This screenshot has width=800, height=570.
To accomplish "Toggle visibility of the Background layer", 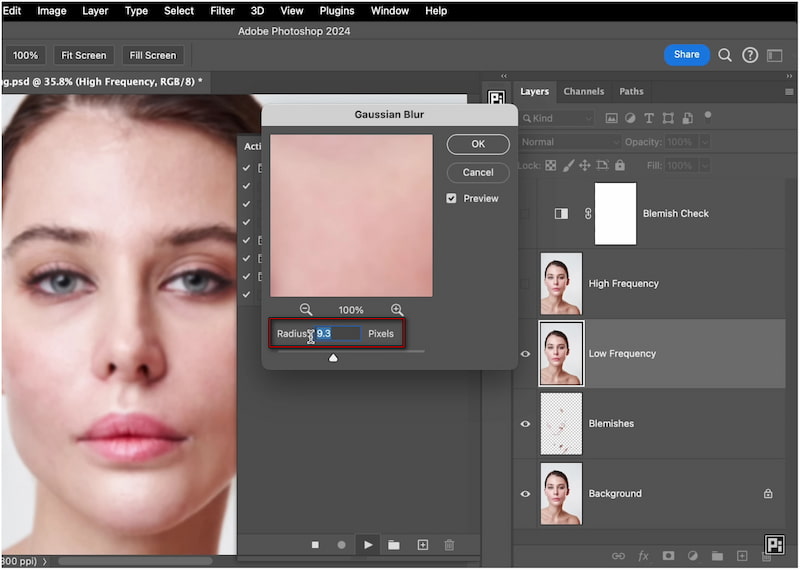I will coord(525,494).
